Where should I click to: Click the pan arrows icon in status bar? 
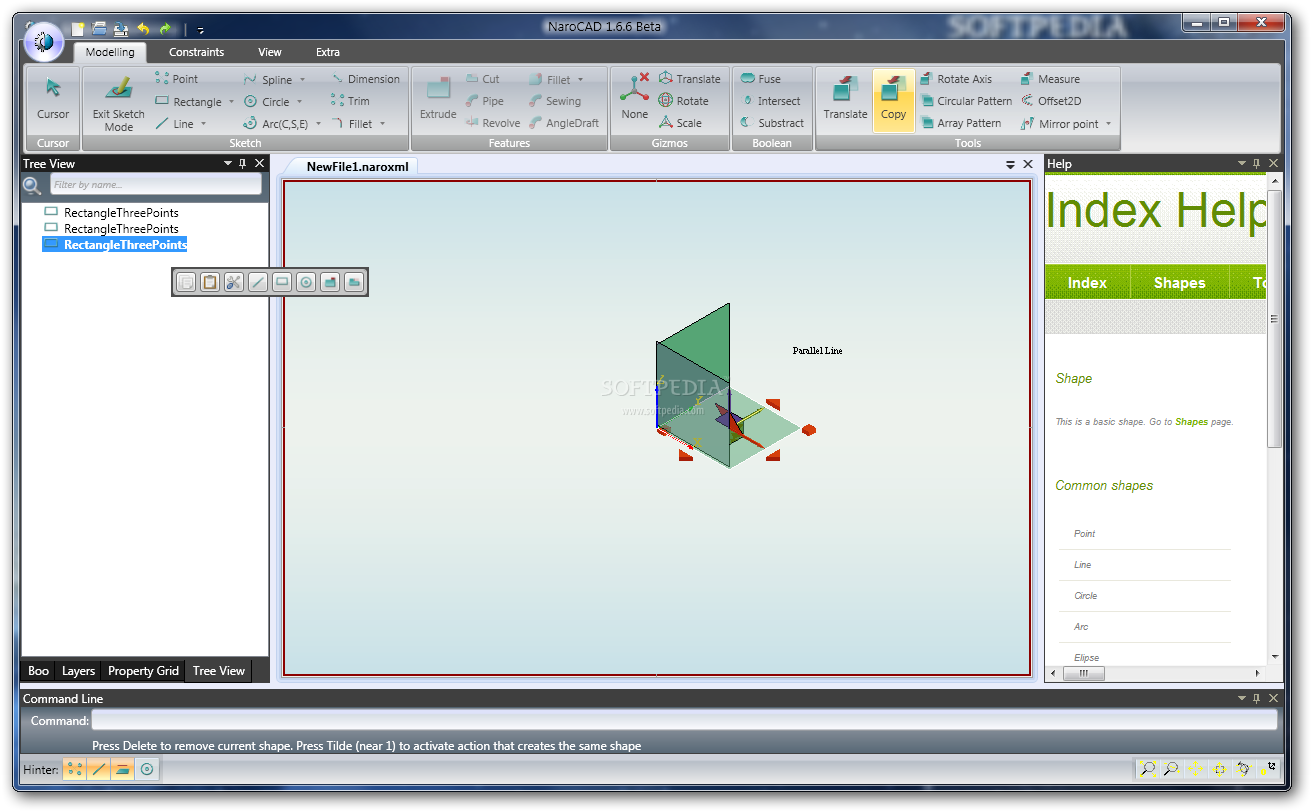[x=1195, y=769]
